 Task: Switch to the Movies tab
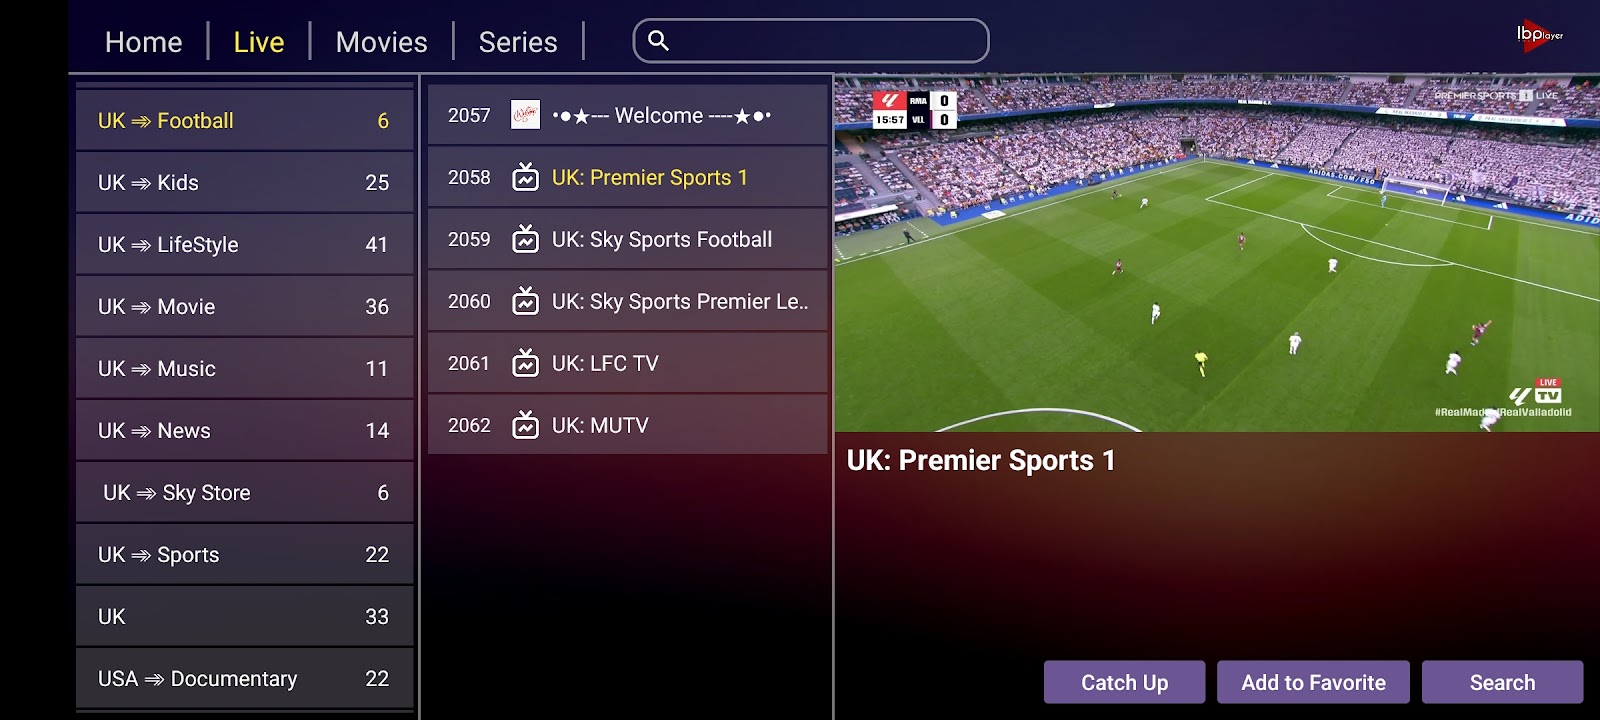tap(381, 42)
